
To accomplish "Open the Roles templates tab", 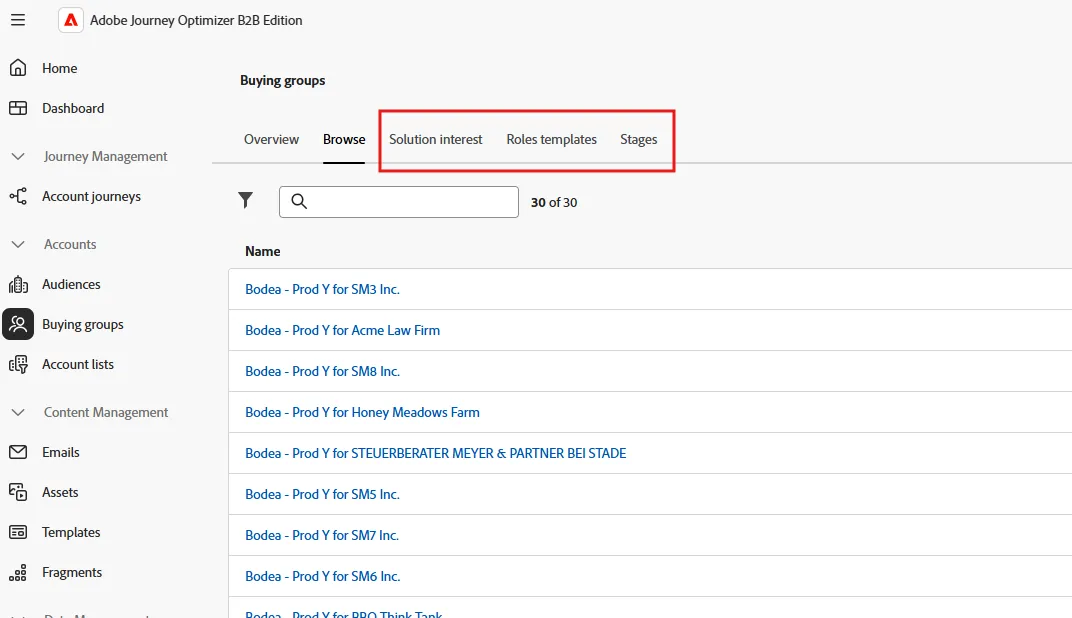I will coord(551,139).
